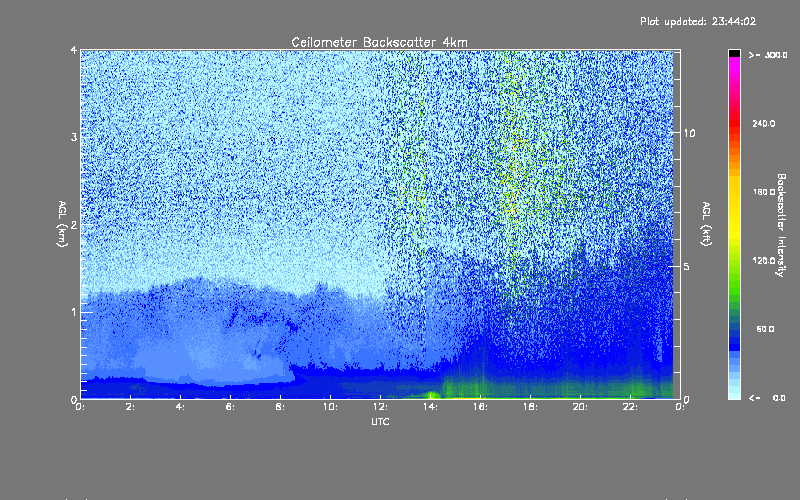Click the '12:' hour tick on the UTC axis
The image size is (800, 500).
click(x=380, y=407)
